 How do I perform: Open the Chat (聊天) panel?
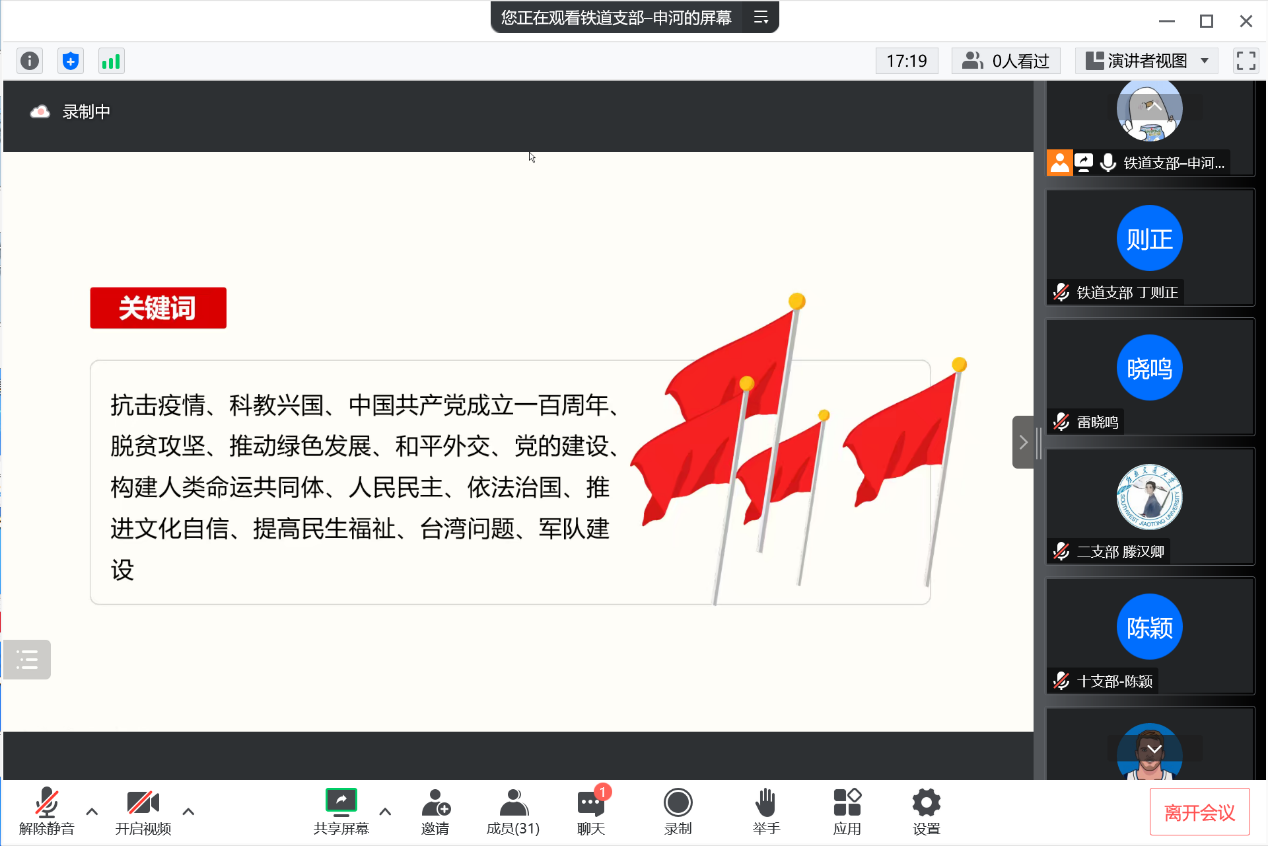pyautogui.click(x=591, y=811)
